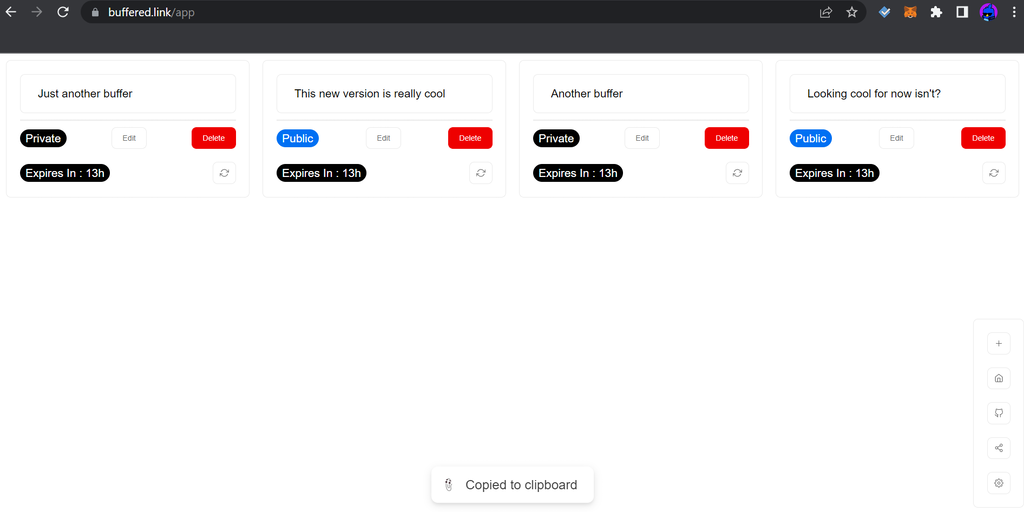Click 'Expires In : 13h' on 'This new version' card

pyautogui.click(x=321, y=173)
